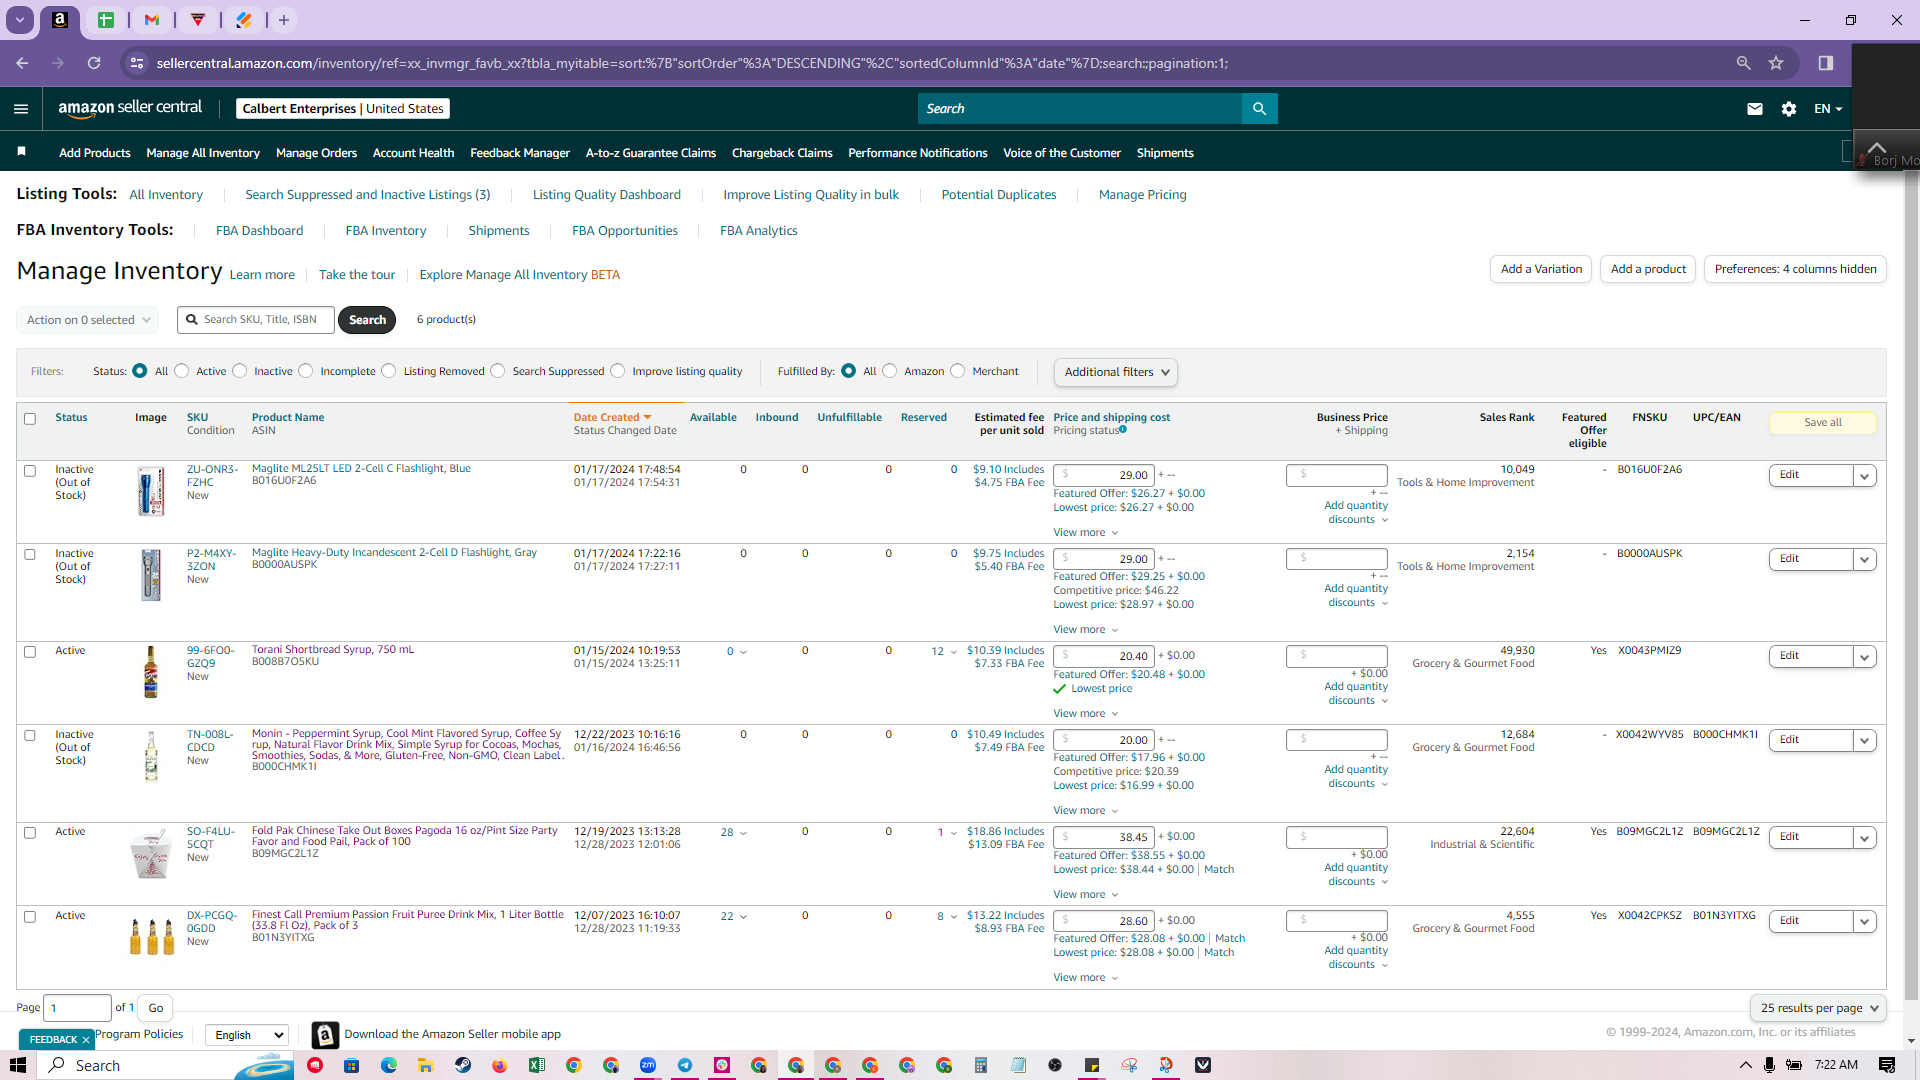Viewport: 1920px width, 1080px height.
Task: Switch to the Gmail browser tab
Action: click(x=152, y=20)
